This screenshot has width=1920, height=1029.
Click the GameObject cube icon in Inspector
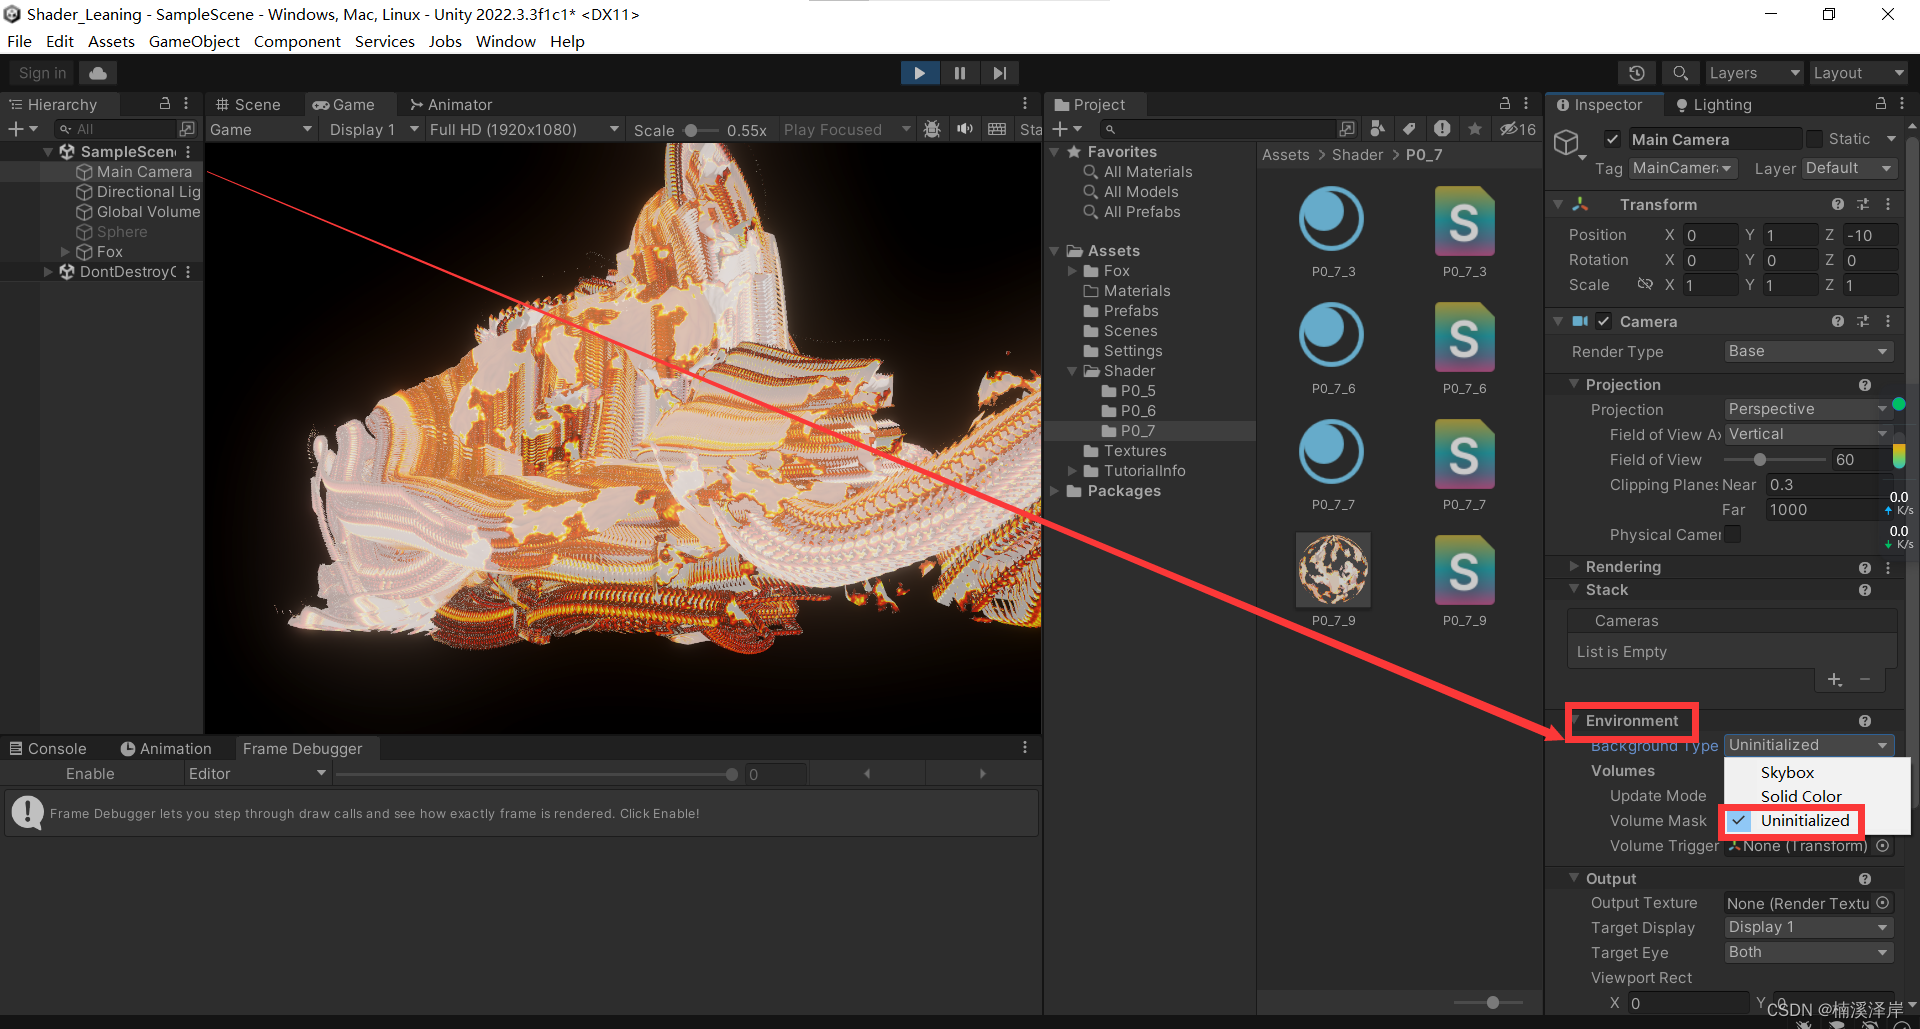1567,143
